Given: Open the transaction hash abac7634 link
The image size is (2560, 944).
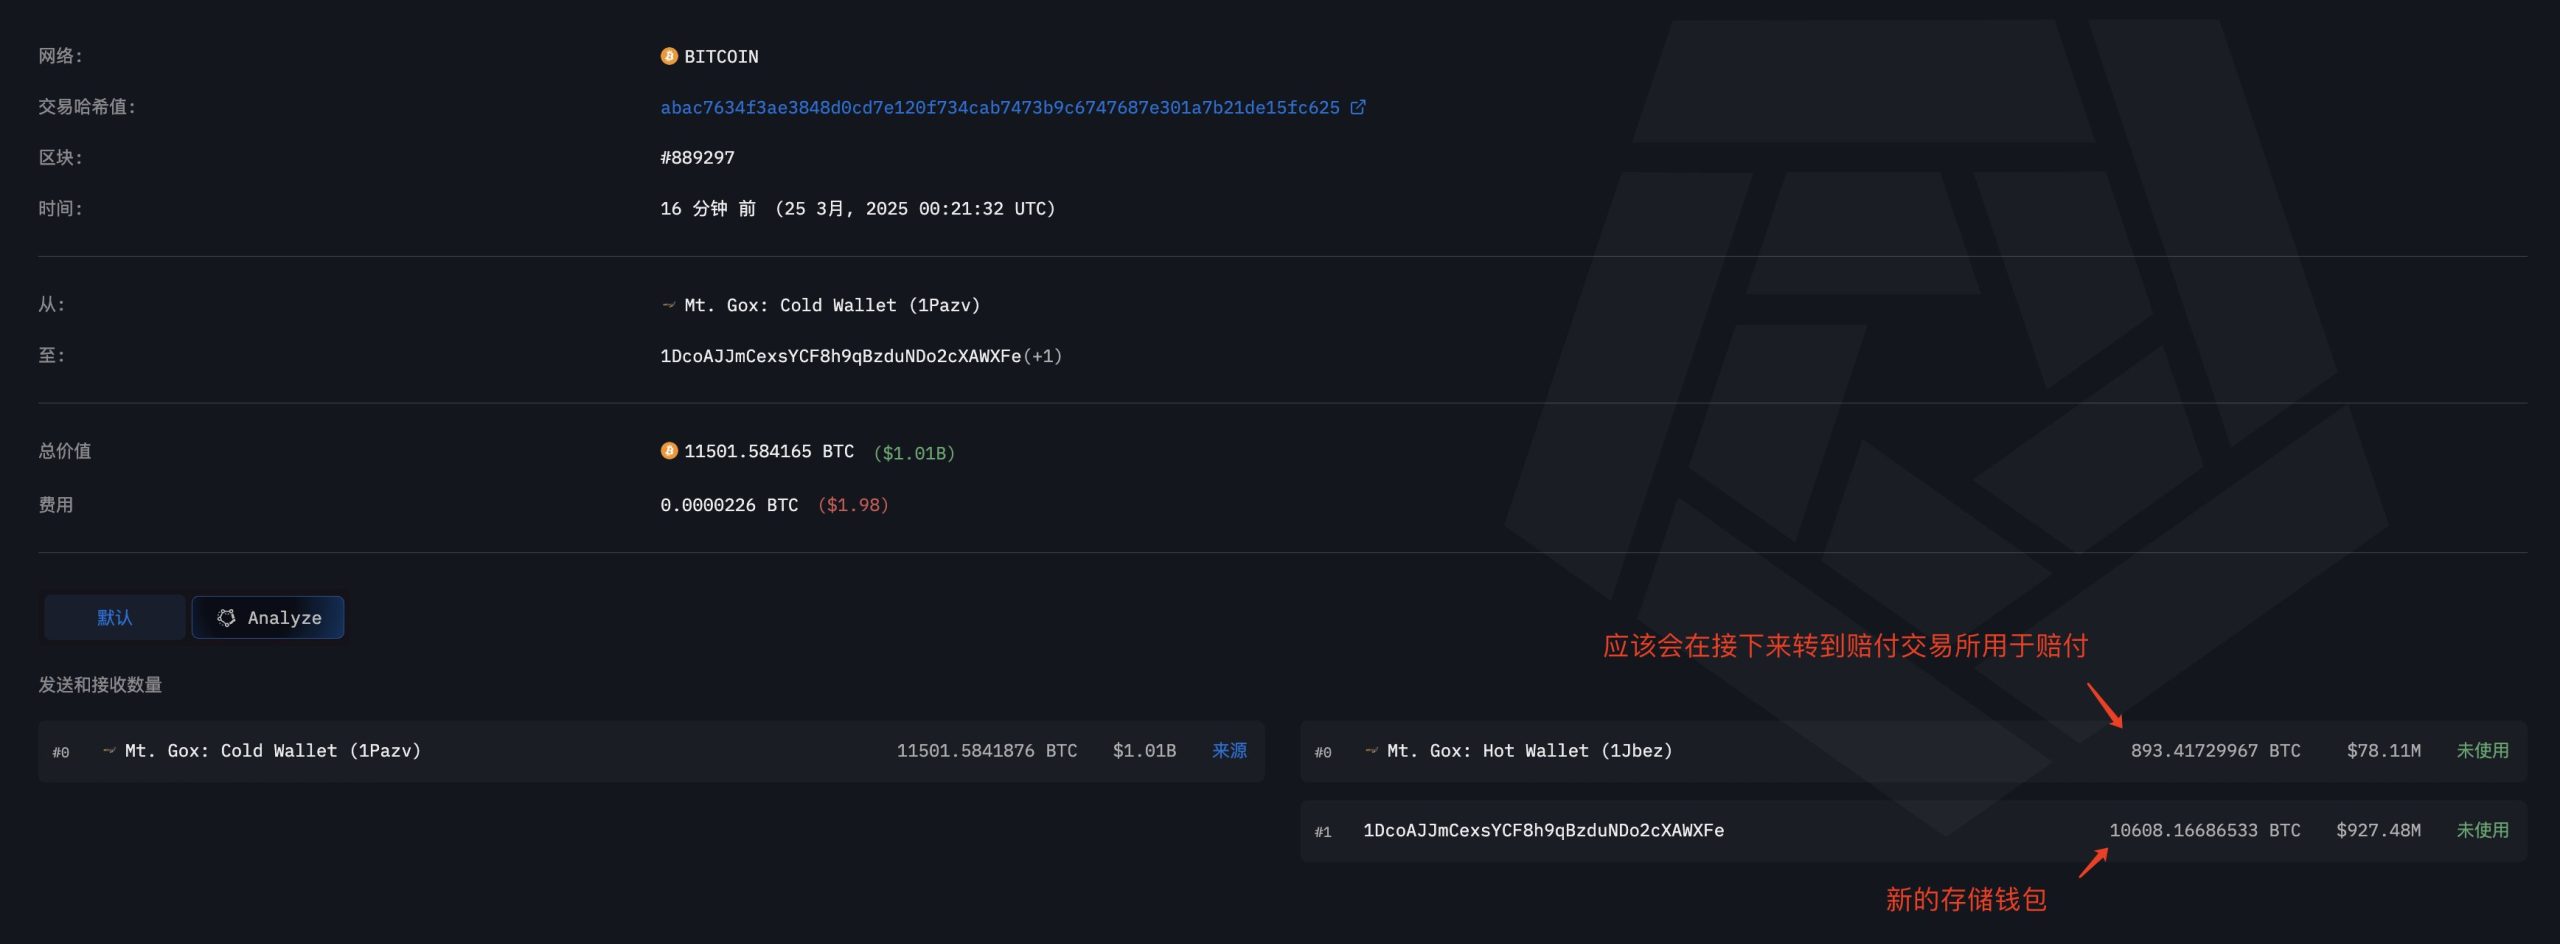Looking at the screenshot, I should tap(999, 107).
